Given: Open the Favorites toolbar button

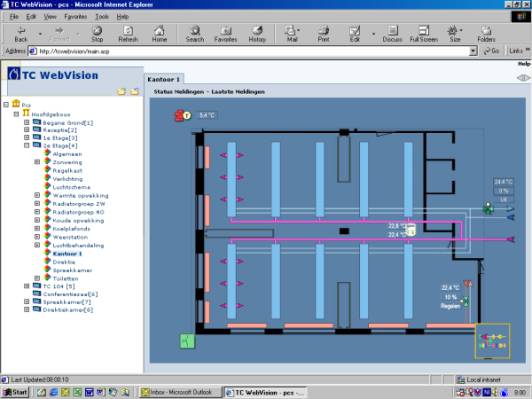Looking at the screenshot, I should [x=226, y=34].
